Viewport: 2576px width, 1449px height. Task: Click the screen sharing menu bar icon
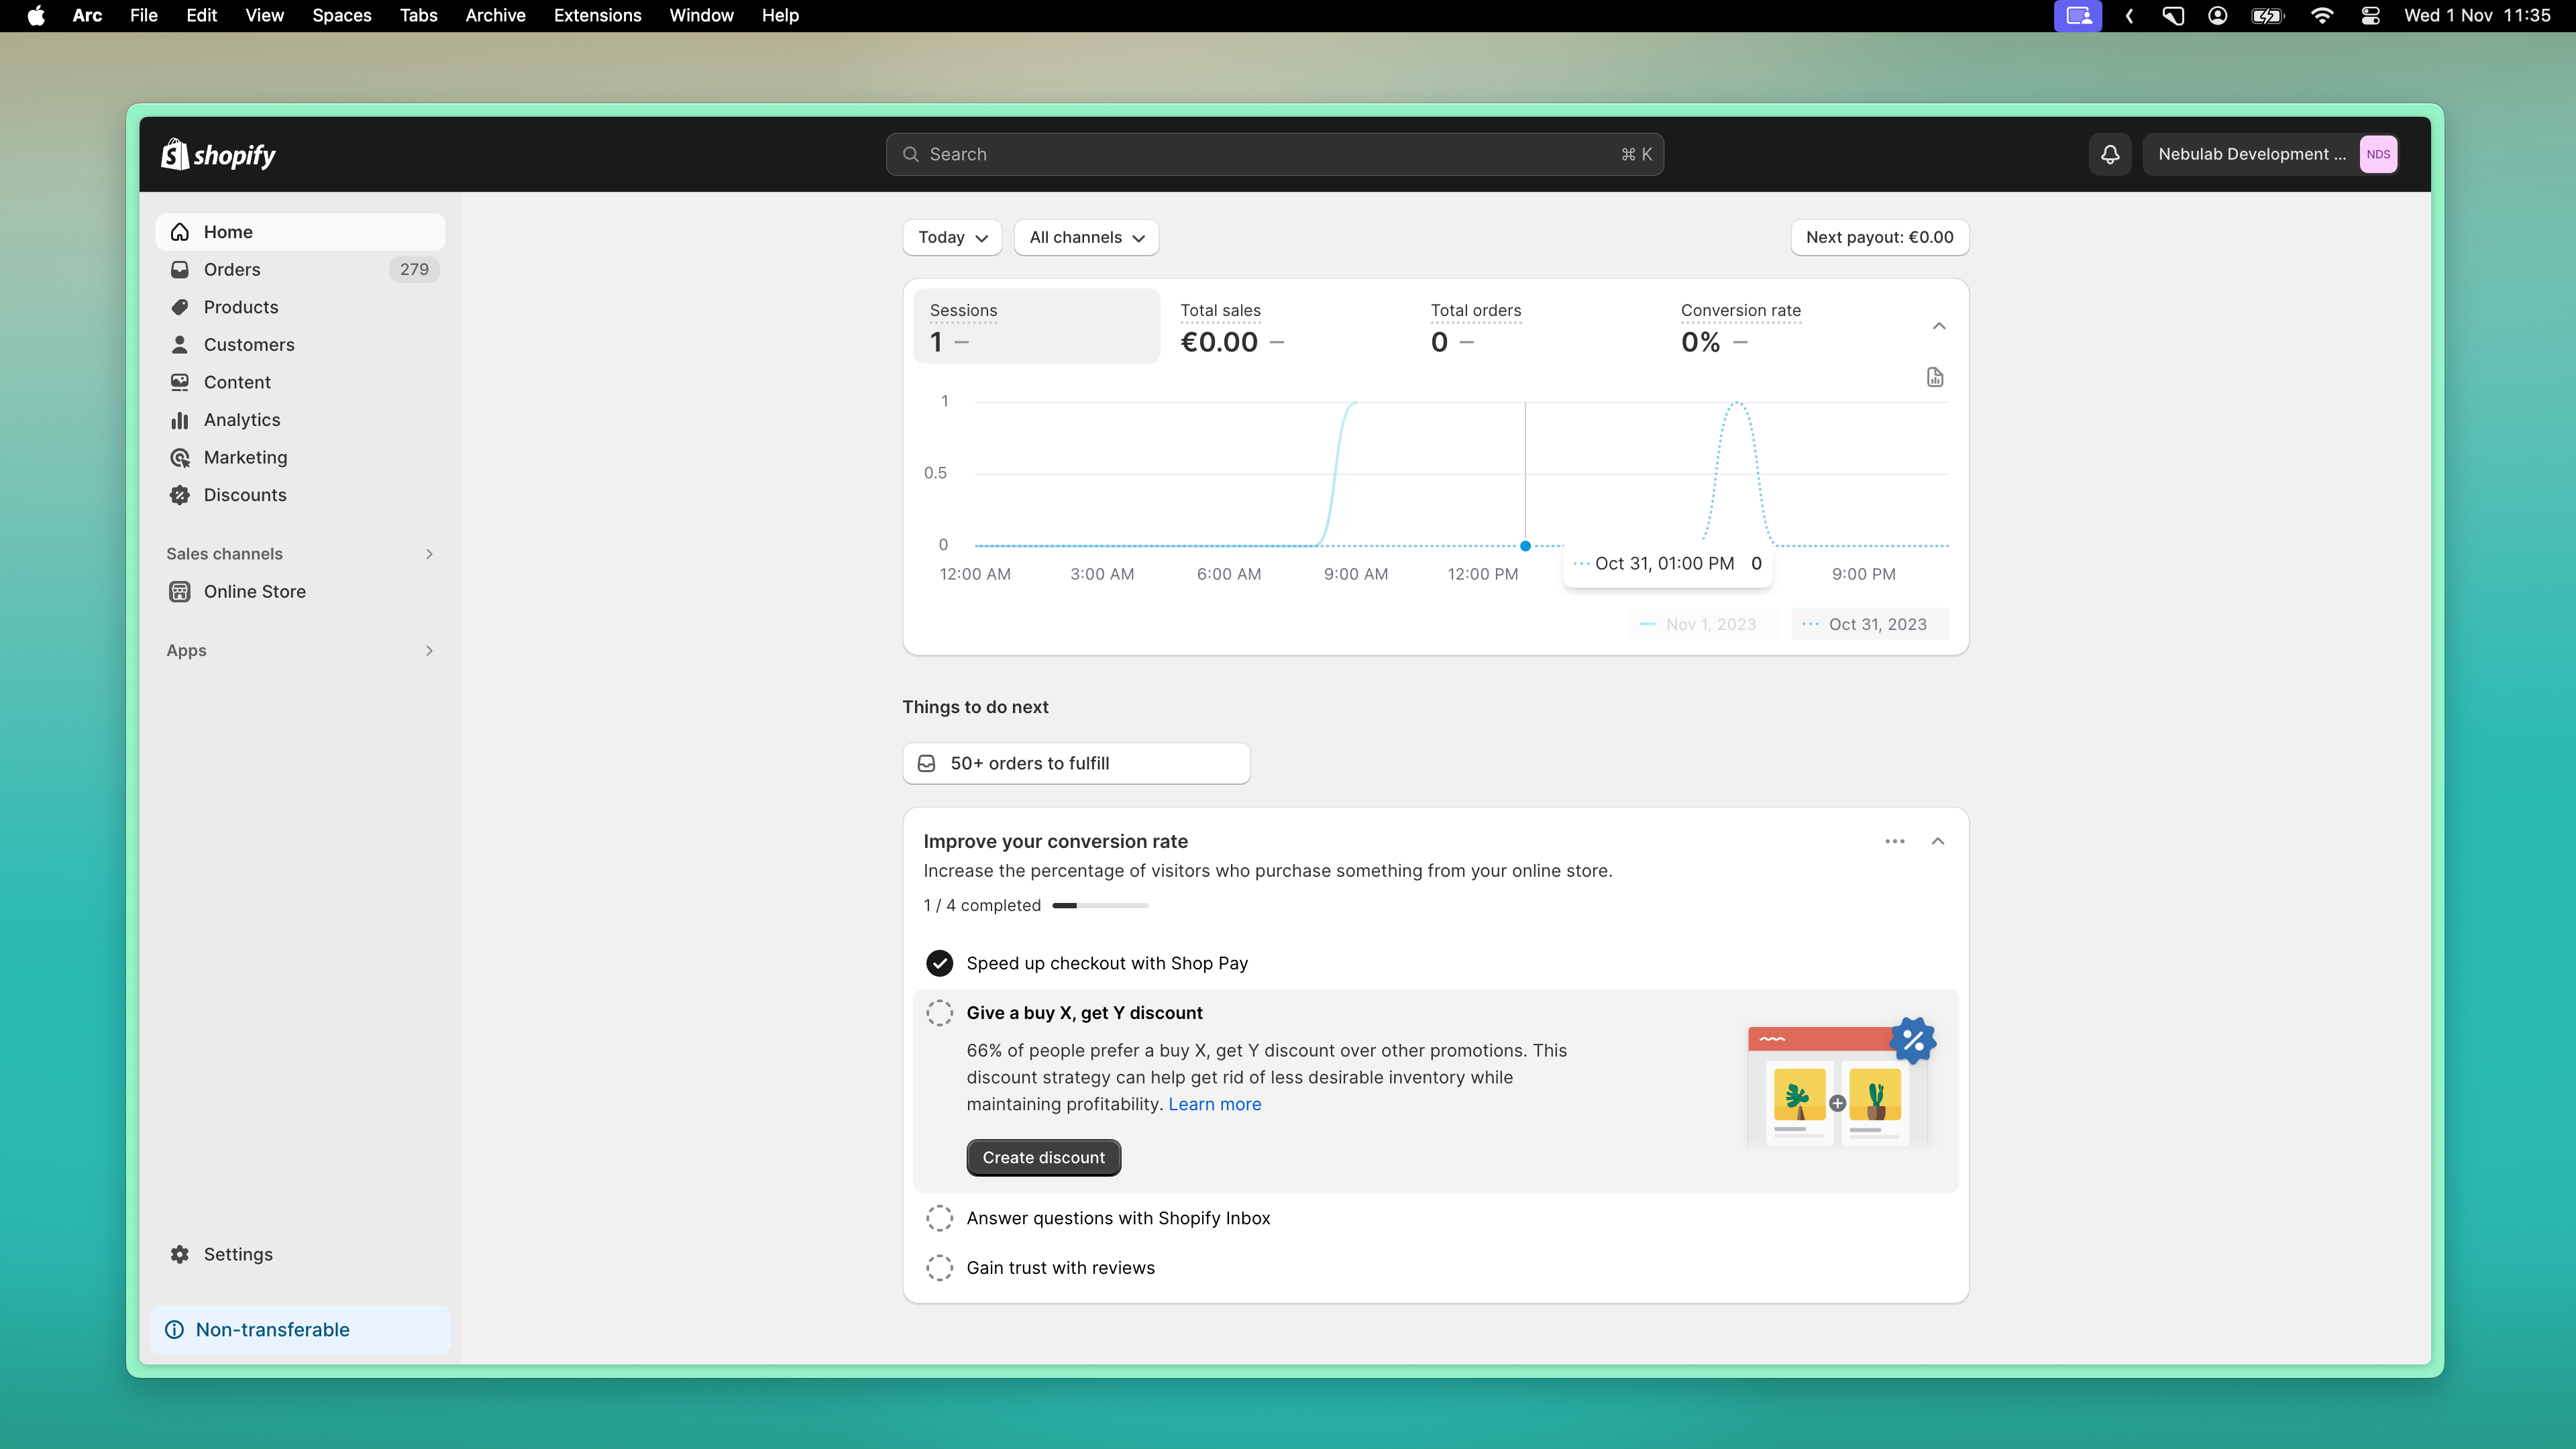pos(2078,15)
